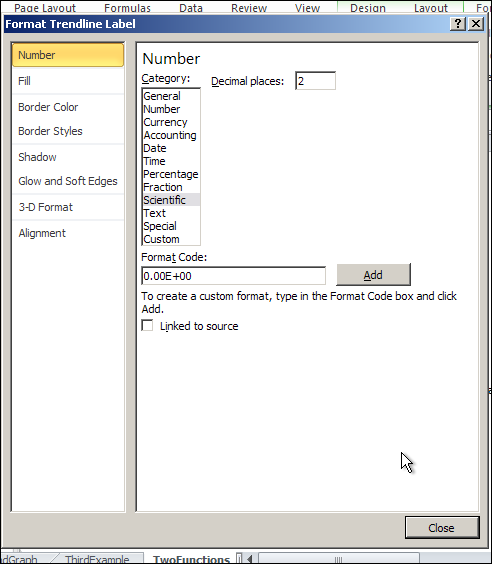Viewport: 492px width, 564px height.
Task: Choose Fraction from the category list
Action: click(x=171, y=187)
